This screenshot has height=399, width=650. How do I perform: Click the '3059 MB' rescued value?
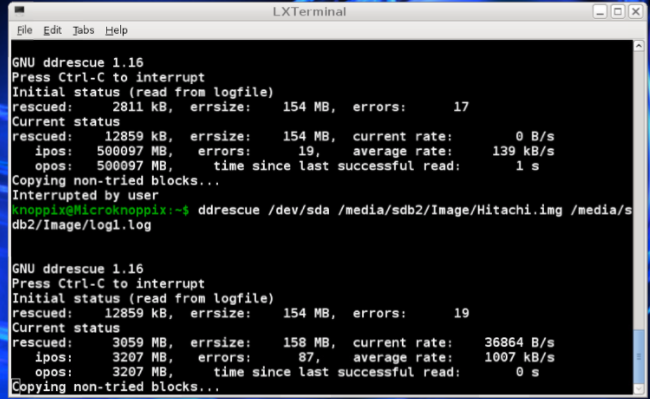pyautogui.click(x=140, y=343)
